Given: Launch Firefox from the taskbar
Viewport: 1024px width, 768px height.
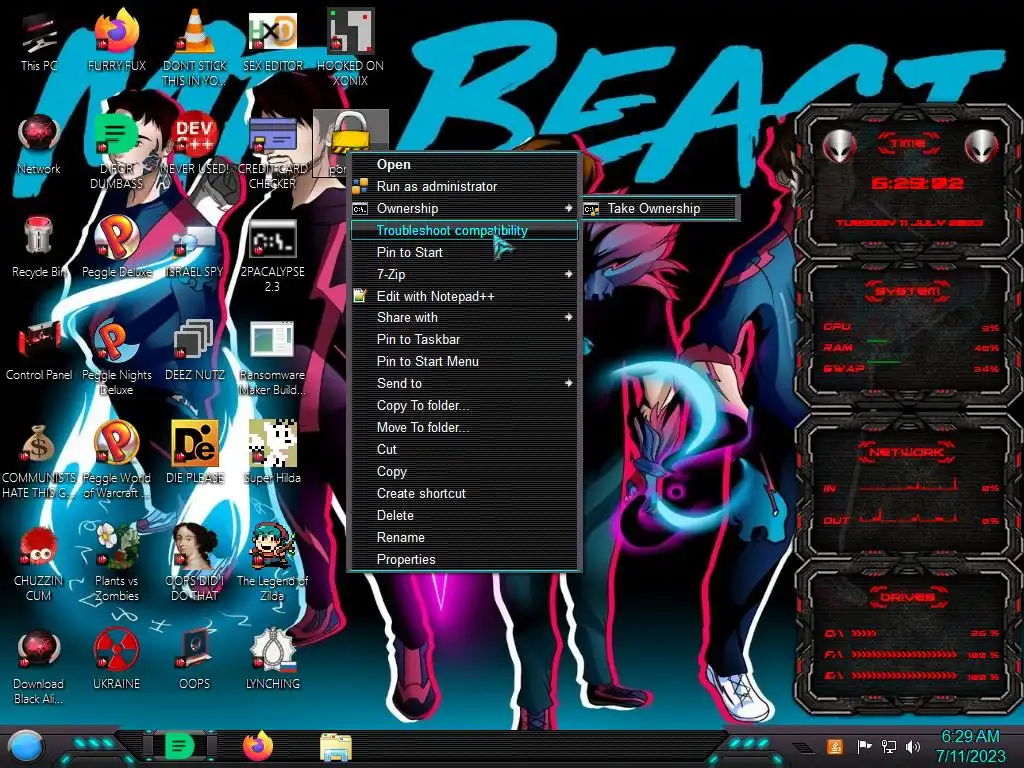Looking at the screenshot, I should 258,746.
